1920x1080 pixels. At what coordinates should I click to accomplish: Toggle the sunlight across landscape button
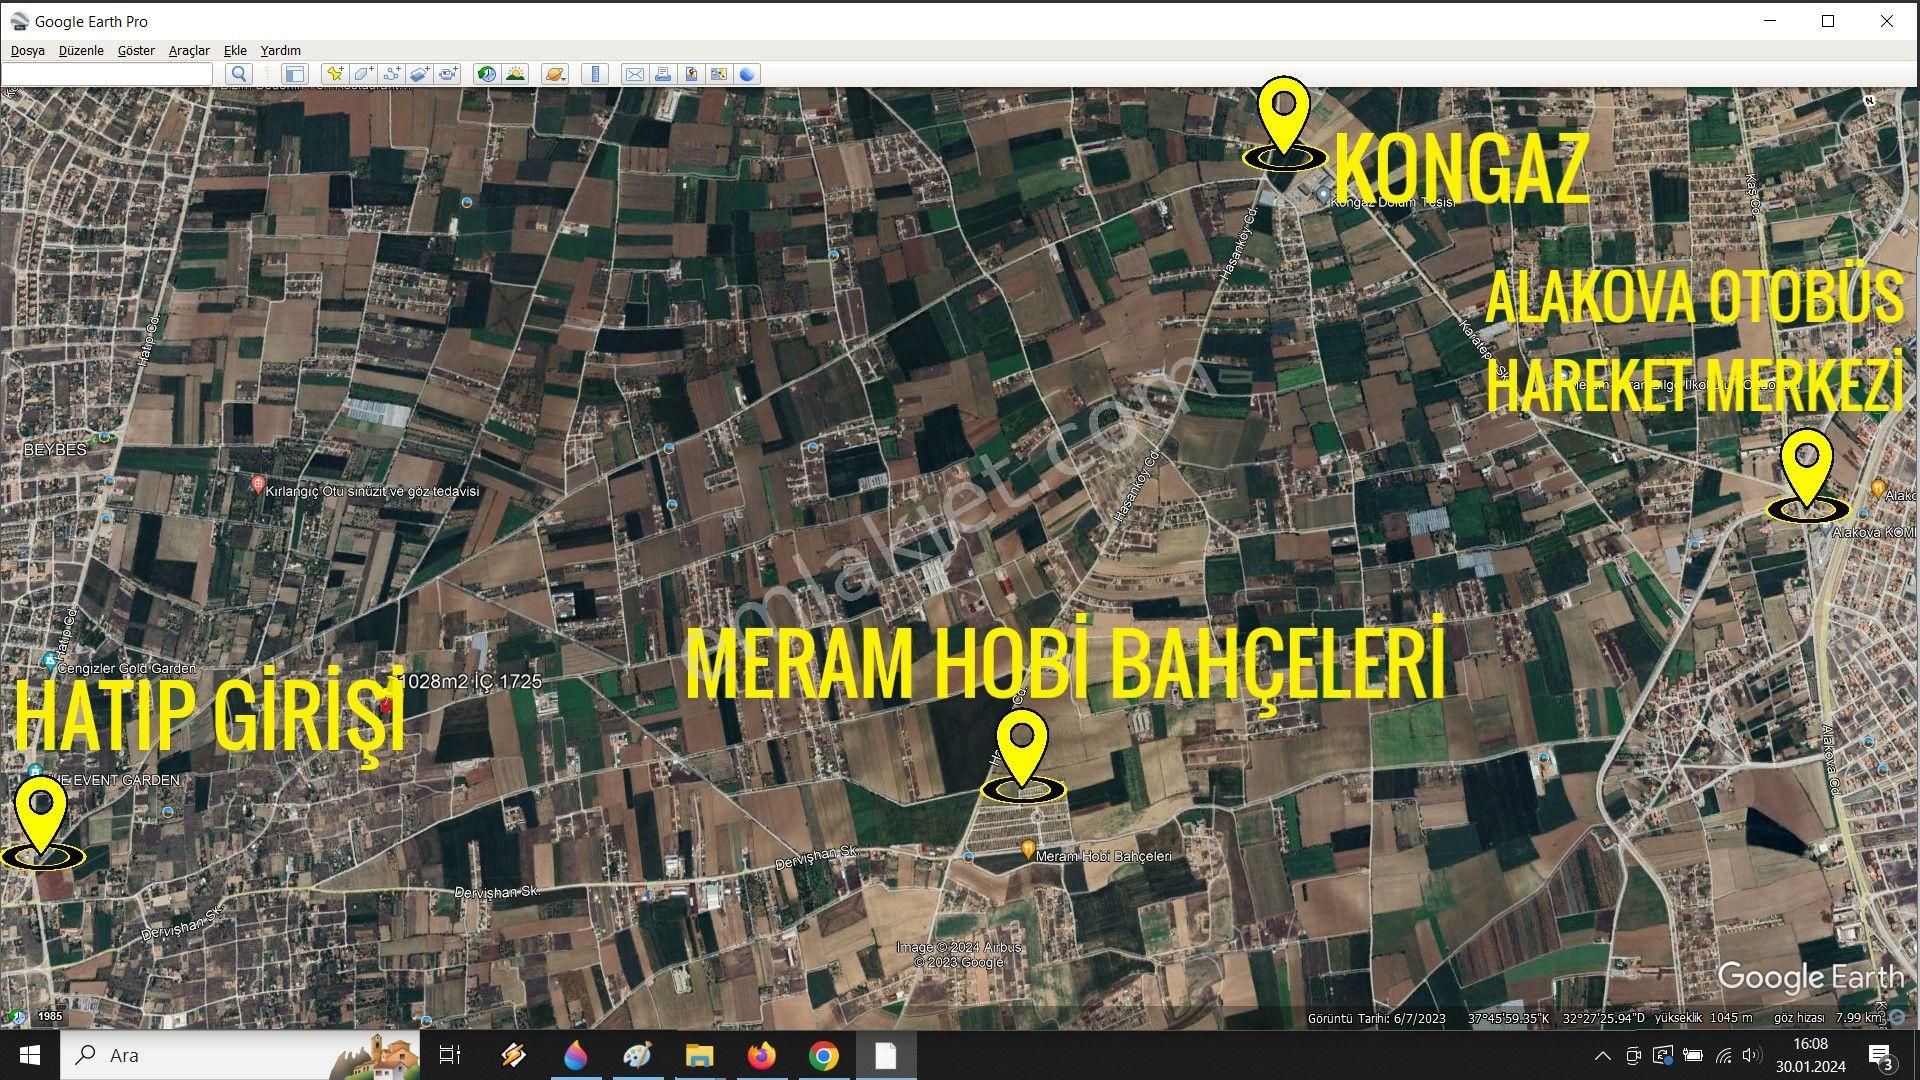point(516,73)
